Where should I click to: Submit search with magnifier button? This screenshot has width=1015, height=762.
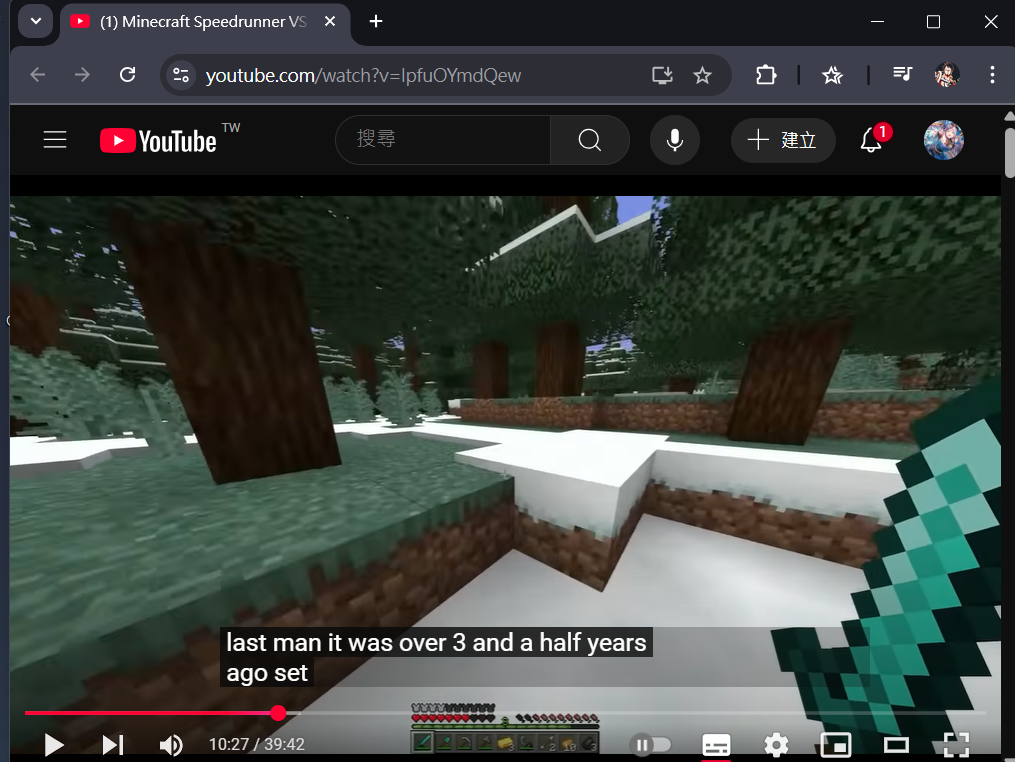click(590, 140)
